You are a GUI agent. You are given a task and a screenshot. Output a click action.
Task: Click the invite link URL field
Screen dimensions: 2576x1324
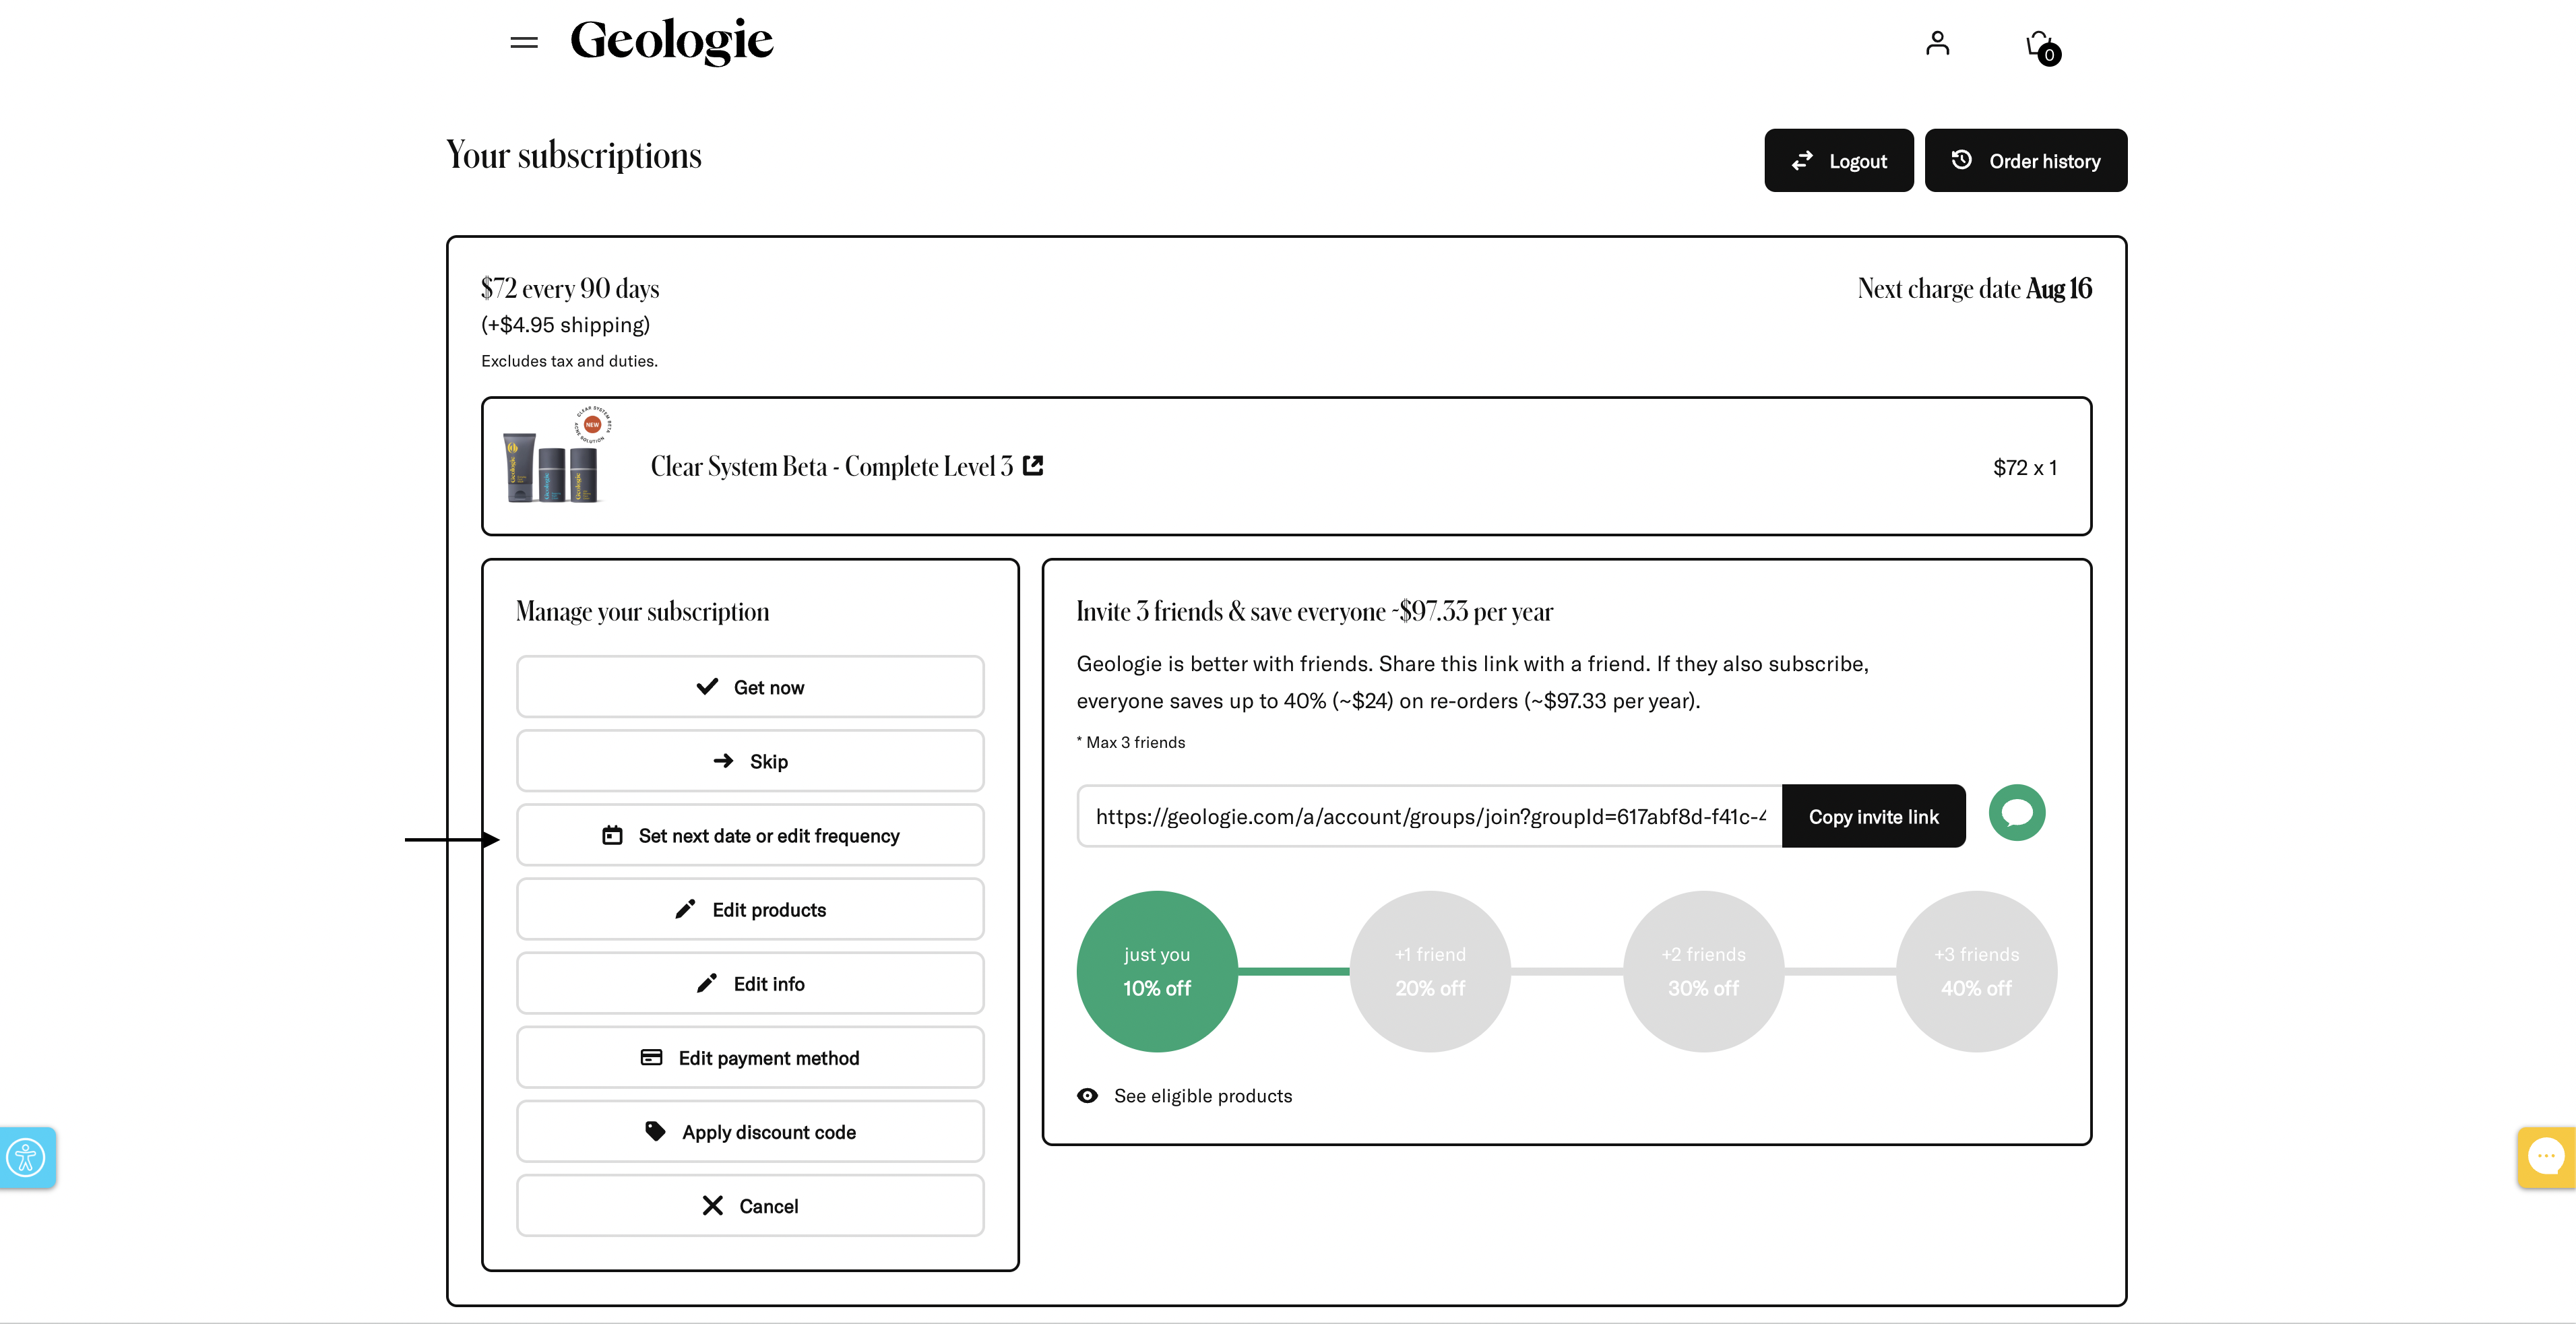[x=1429, y=816]
